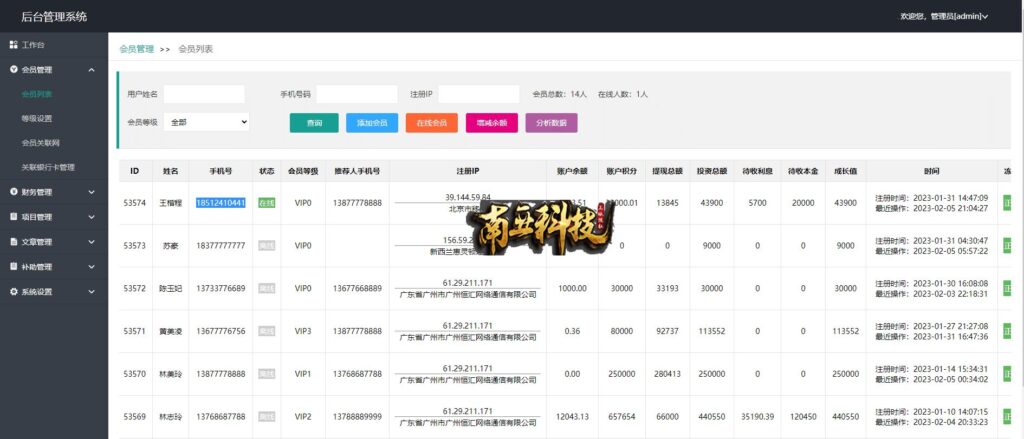The image size is (1024, 439).
Task: Click member ID 53570
Action: (x=134, y=374)
